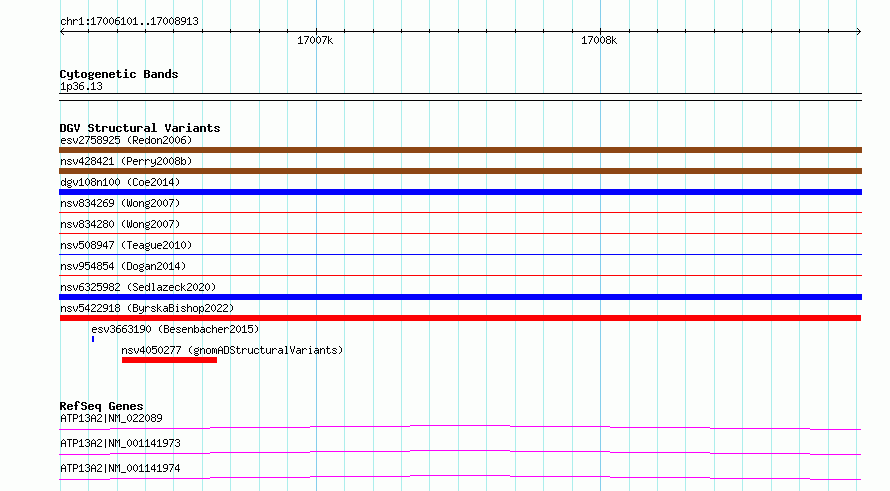This screenshot has width=890, height=491.
Task: Select the red nsv5422918 variant bar
Action: 460,318
